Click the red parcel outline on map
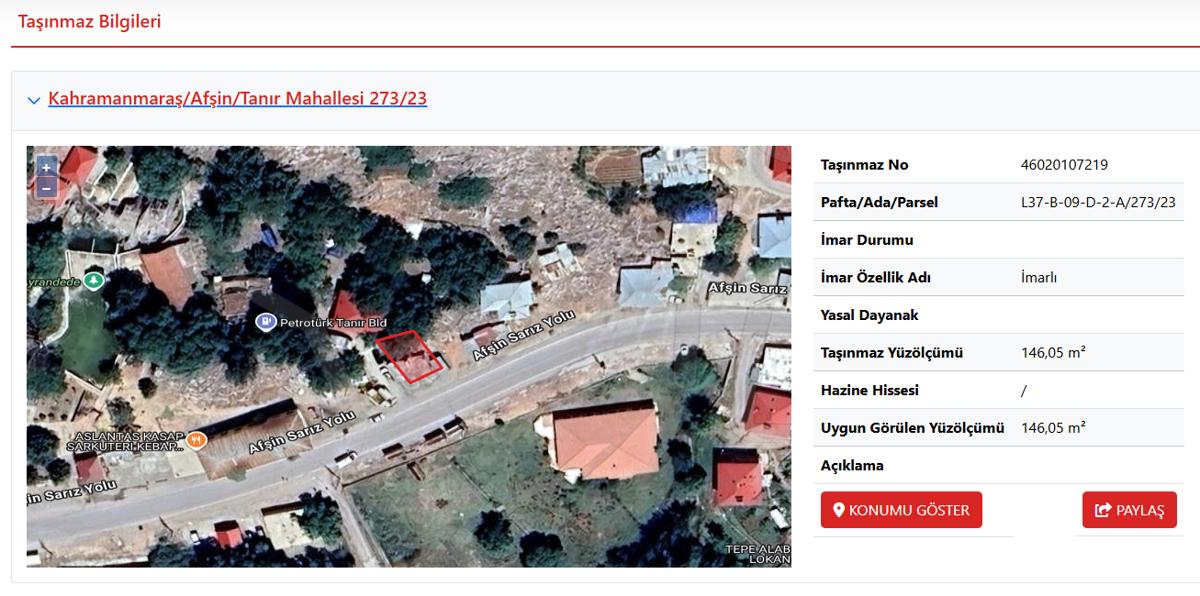Screen dimensions: 1200x596 click(x=409, y=355)
